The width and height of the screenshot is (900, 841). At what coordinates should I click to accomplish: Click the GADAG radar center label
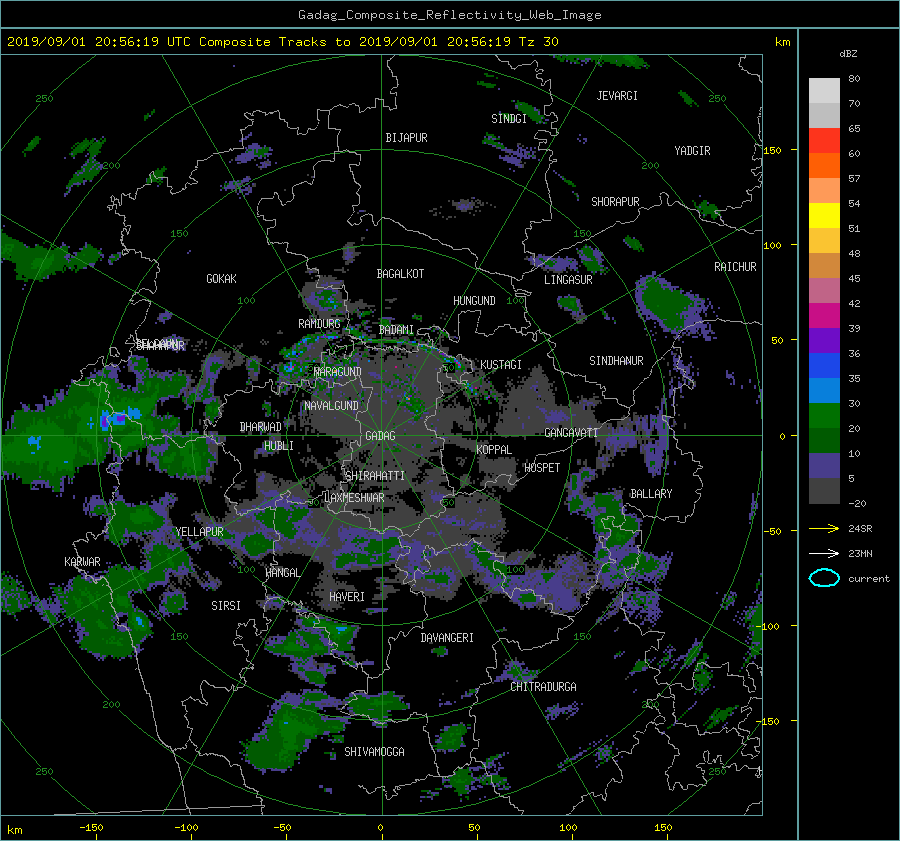coord(381,436)
